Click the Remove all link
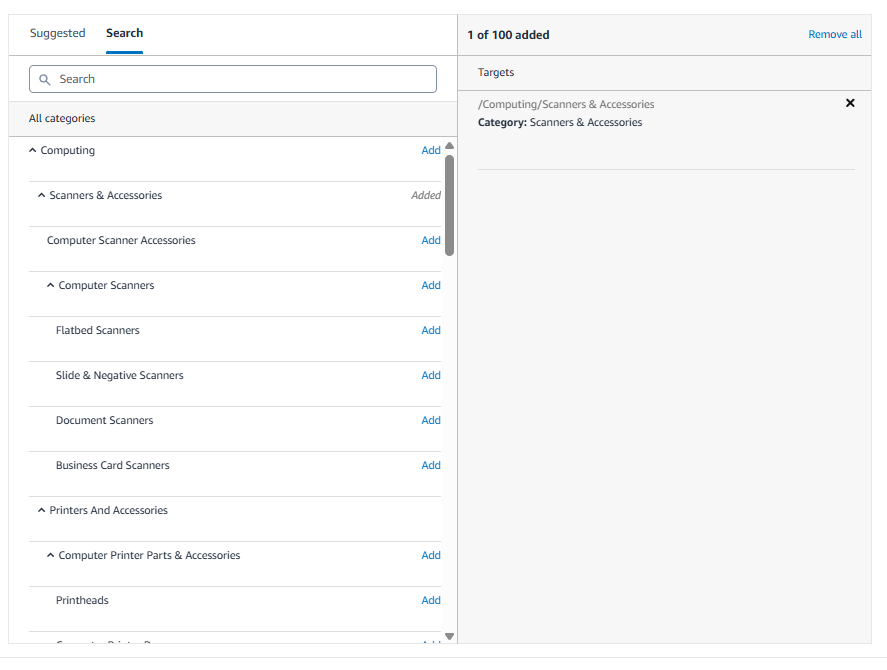The image size is (887, 670). coord(834,33)
